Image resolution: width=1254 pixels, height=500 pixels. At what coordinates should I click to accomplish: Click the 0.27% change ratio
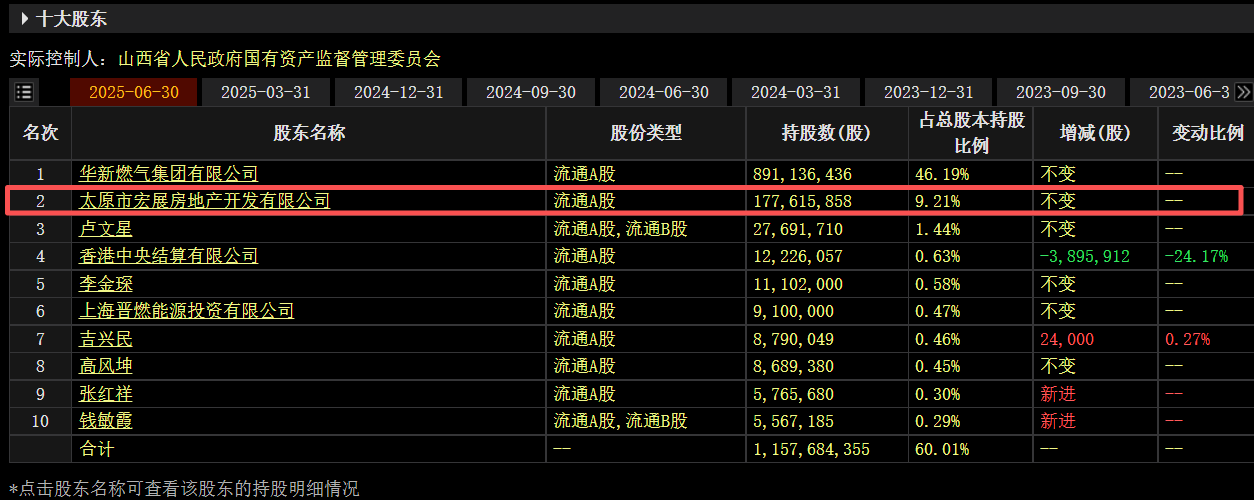click(1187, 339)
